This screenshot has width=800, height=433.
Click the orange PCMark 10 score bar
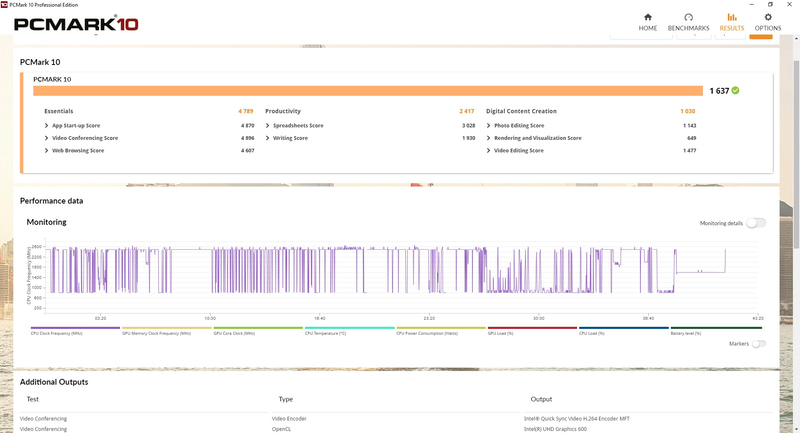[368, 90]
